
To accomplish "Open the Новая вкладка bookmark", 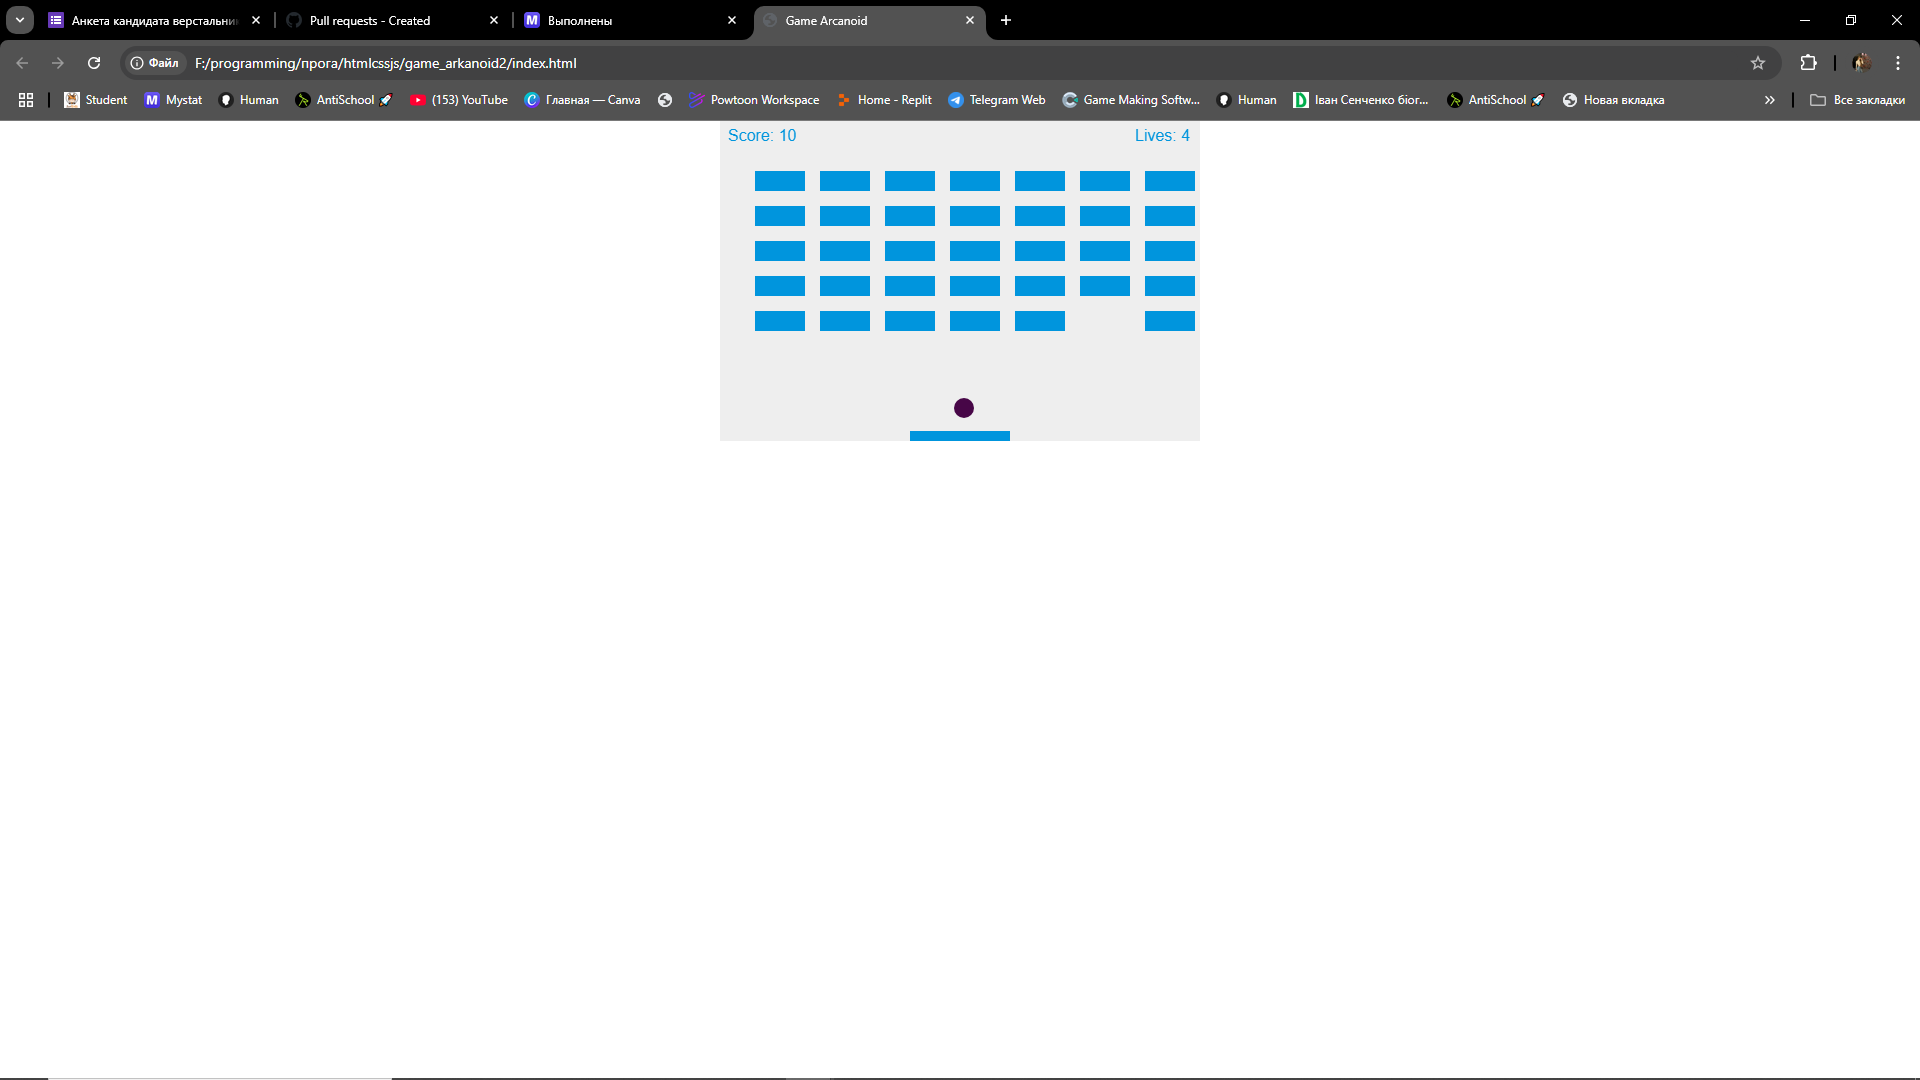I will point(1613,100).
